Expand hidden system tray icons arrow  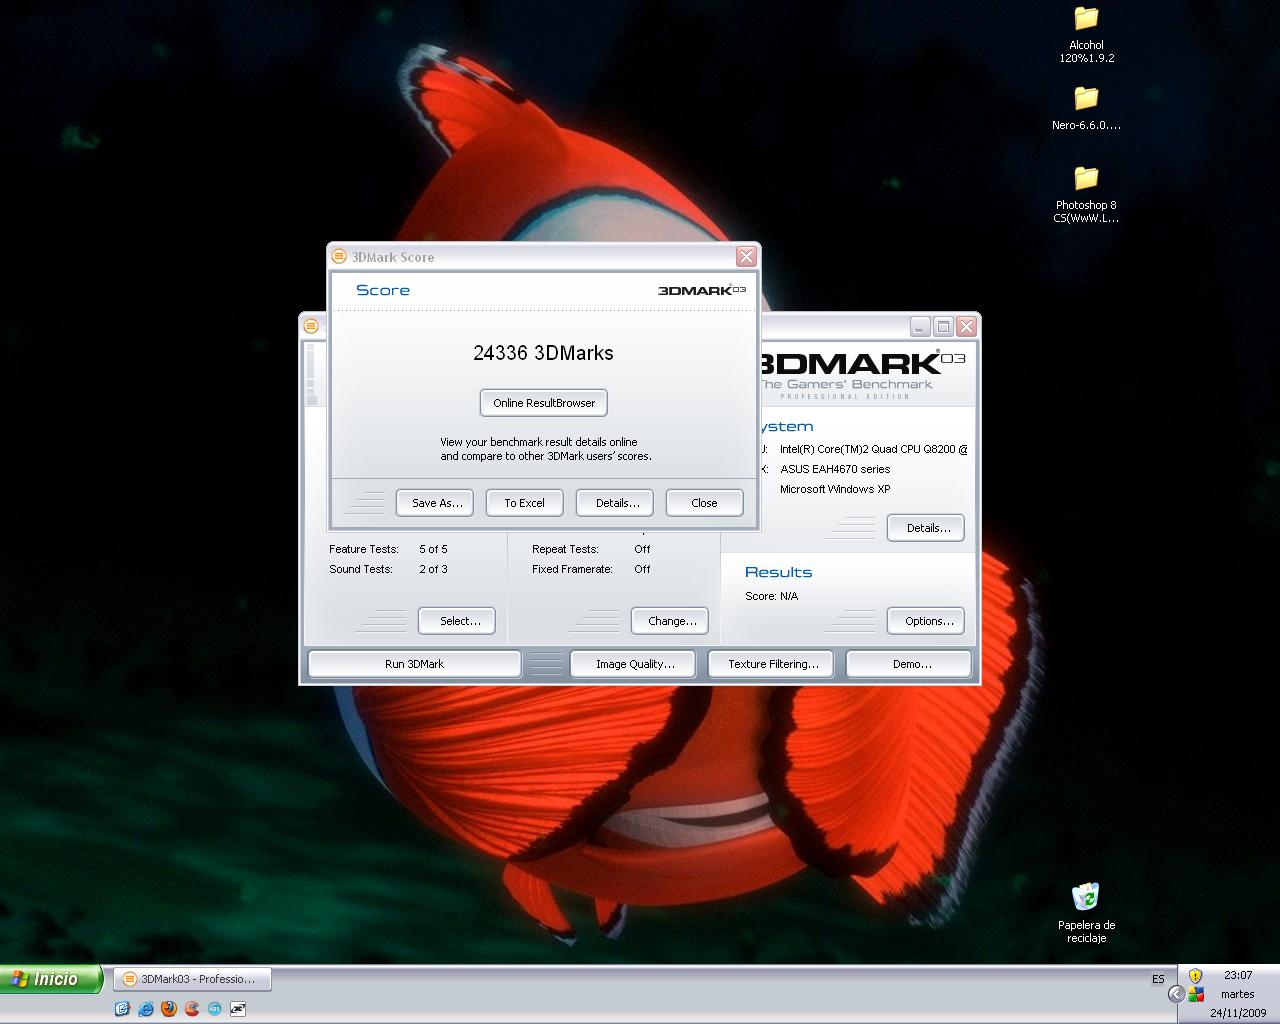pos(1176,994)
